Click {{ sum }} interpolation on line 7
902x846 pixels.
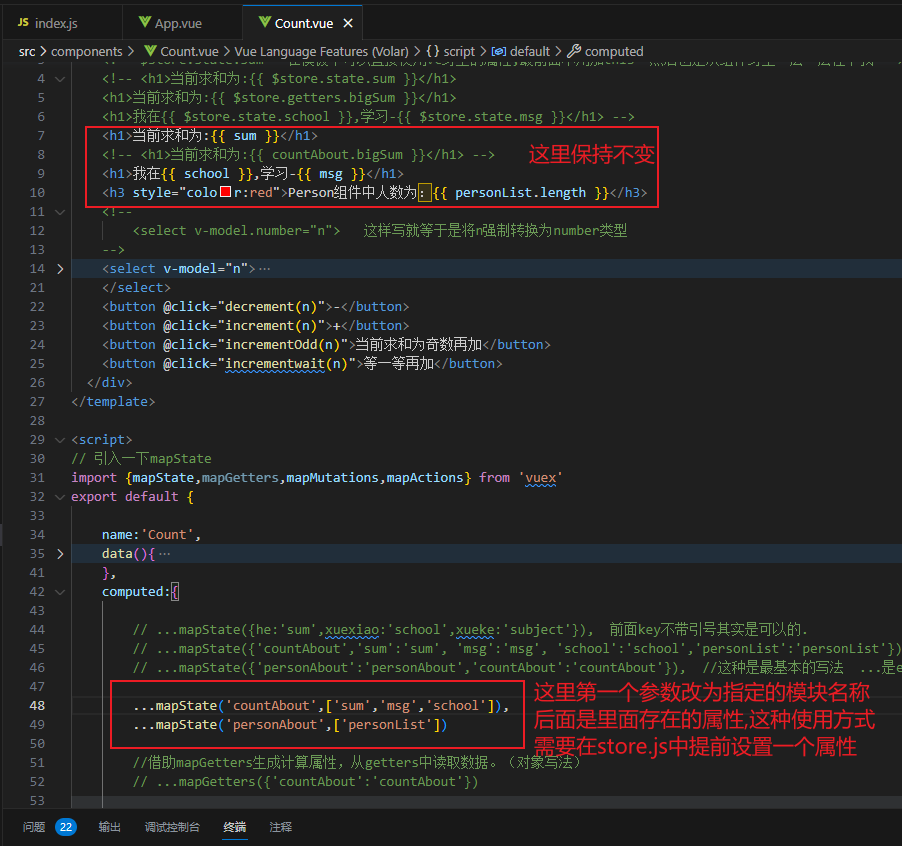(244, 136)
